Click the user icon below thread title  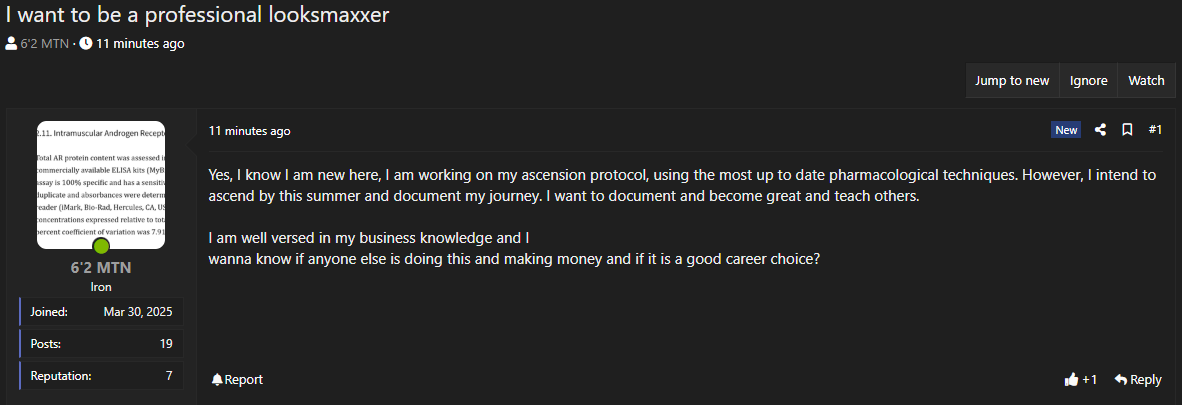click(x=11, y=44)
